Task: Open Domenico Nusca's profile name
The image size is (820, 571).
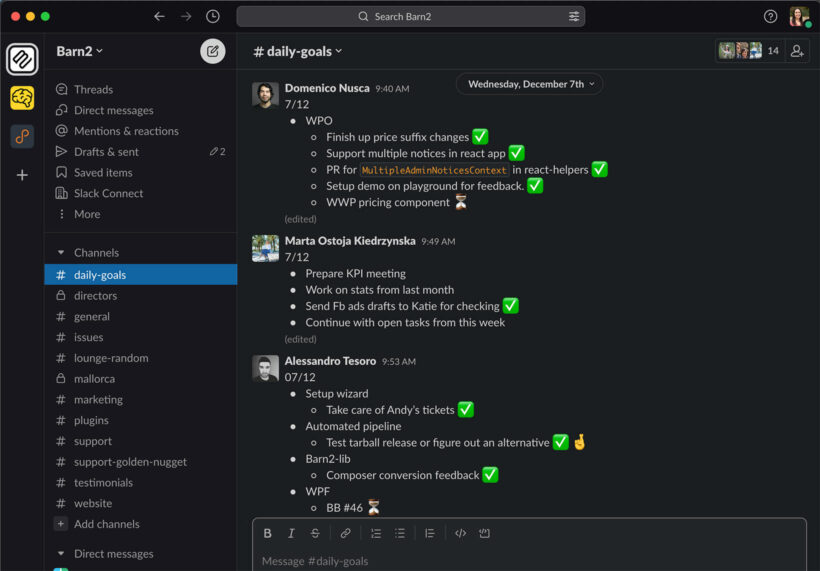Action: click(327, 88)
